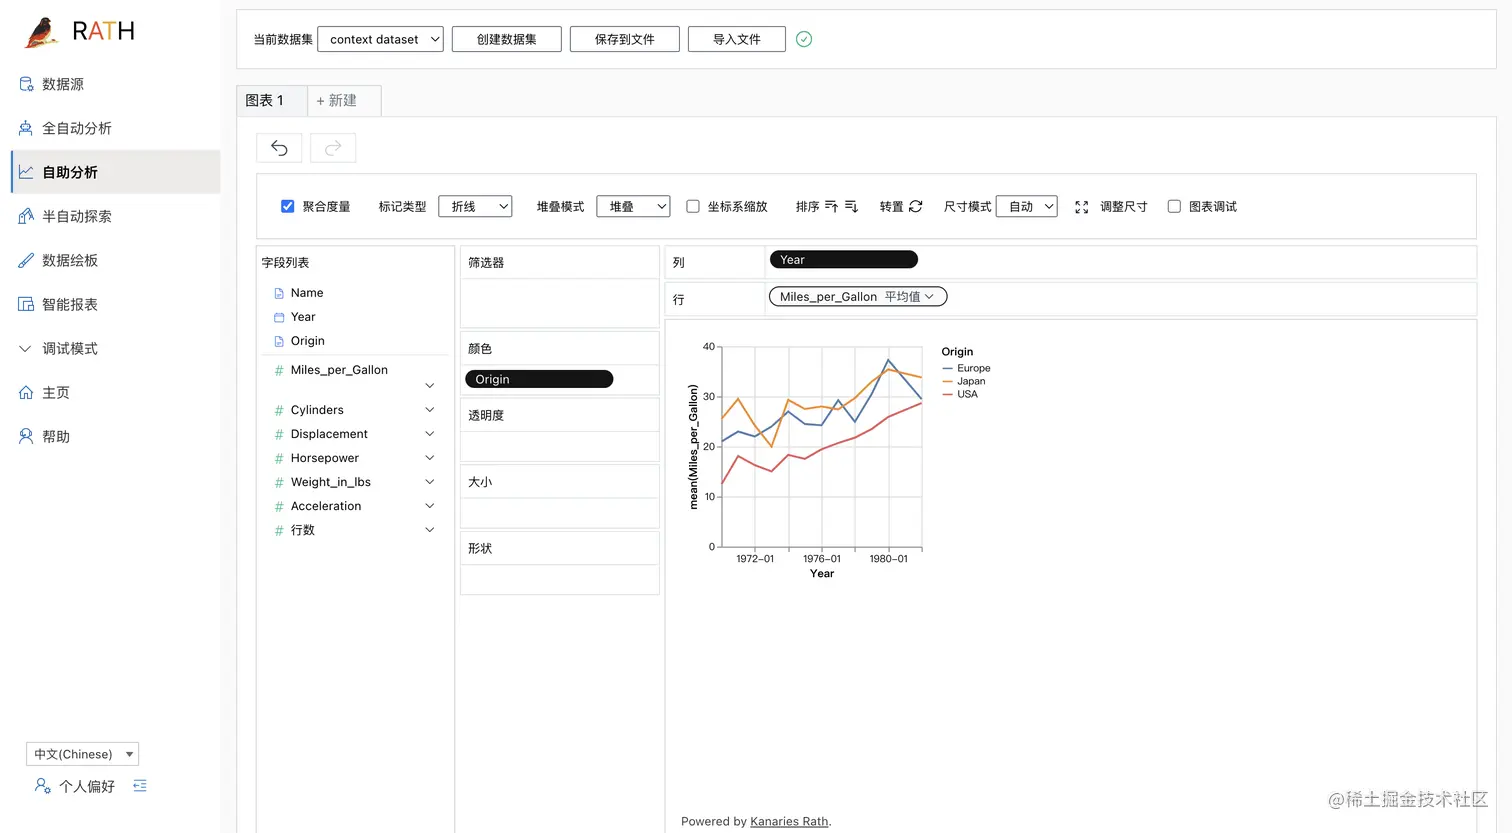1512x833 pixels.
Task: Click the Horsepower field
Action: [324, 458]
